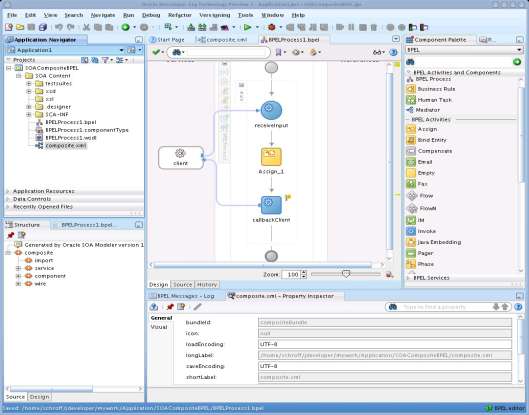Select the Assign_1 activity node
Image resolution: width=529 pixels, height=415 pixels.
click(x=271, y=157)
